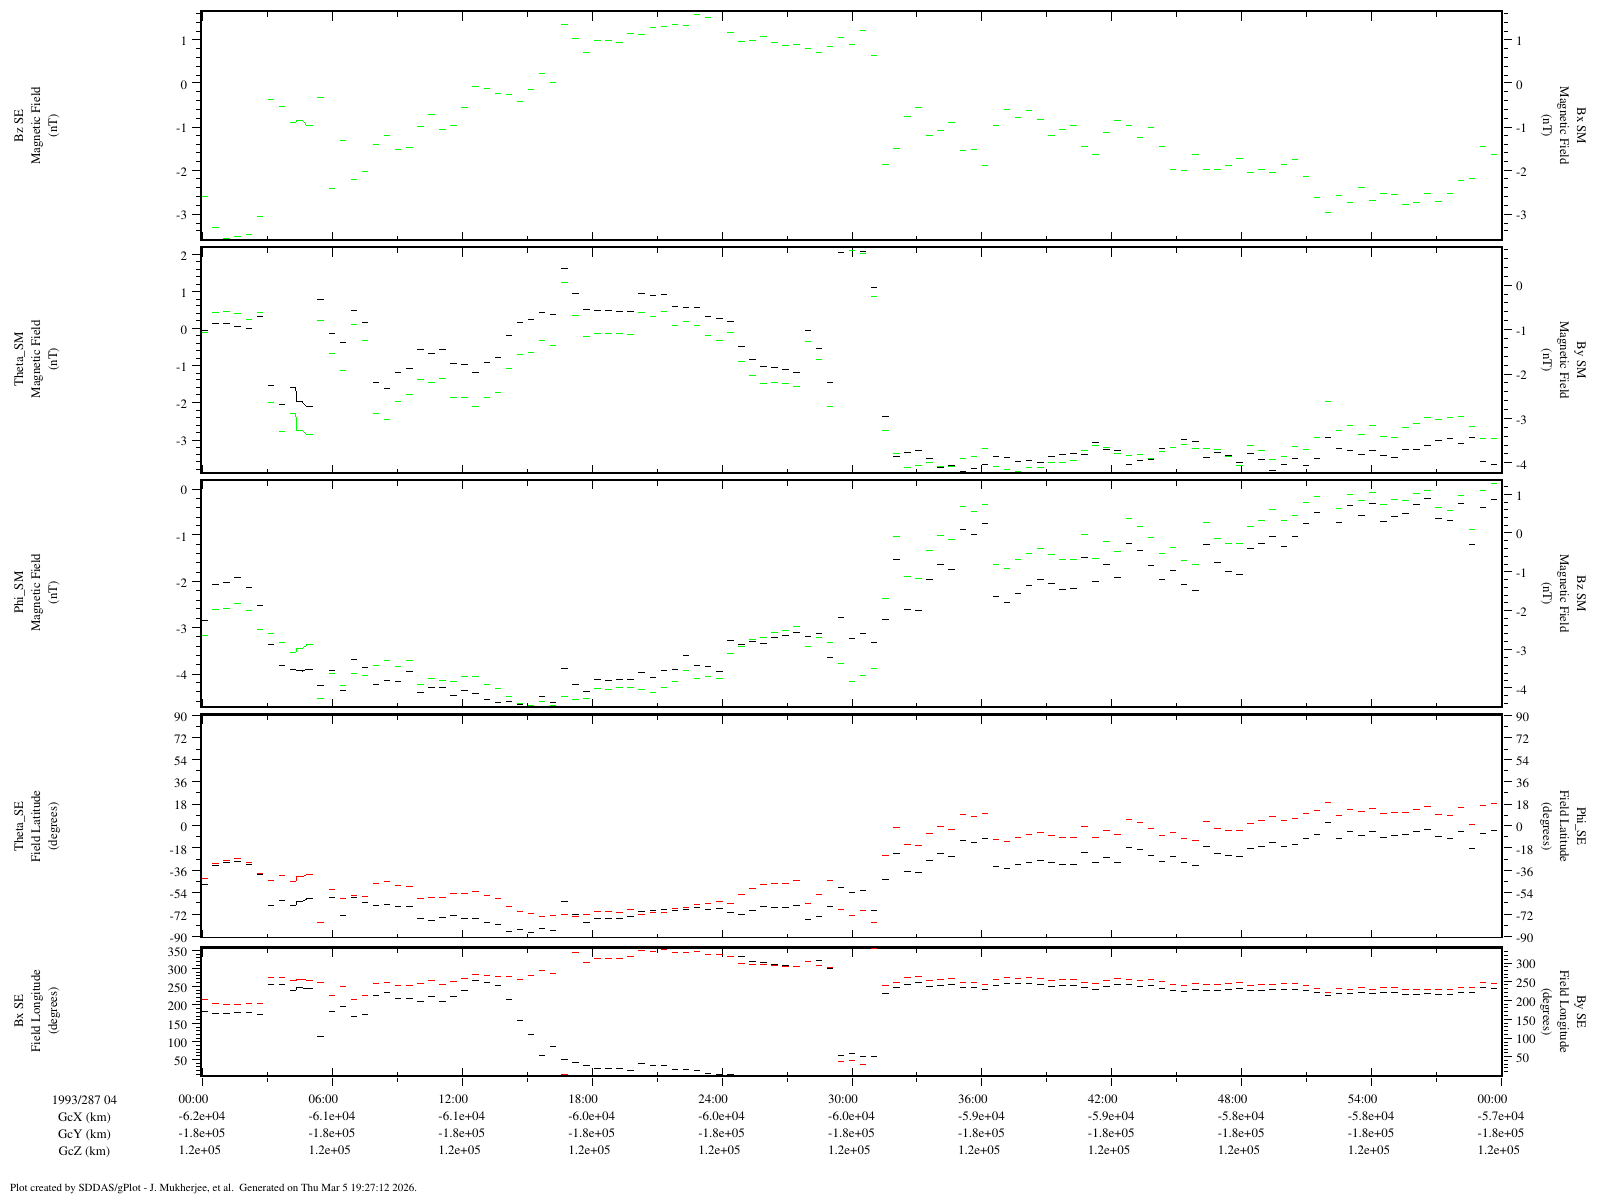Select the 'GcY (km)' row label

tap(85, 1134)
